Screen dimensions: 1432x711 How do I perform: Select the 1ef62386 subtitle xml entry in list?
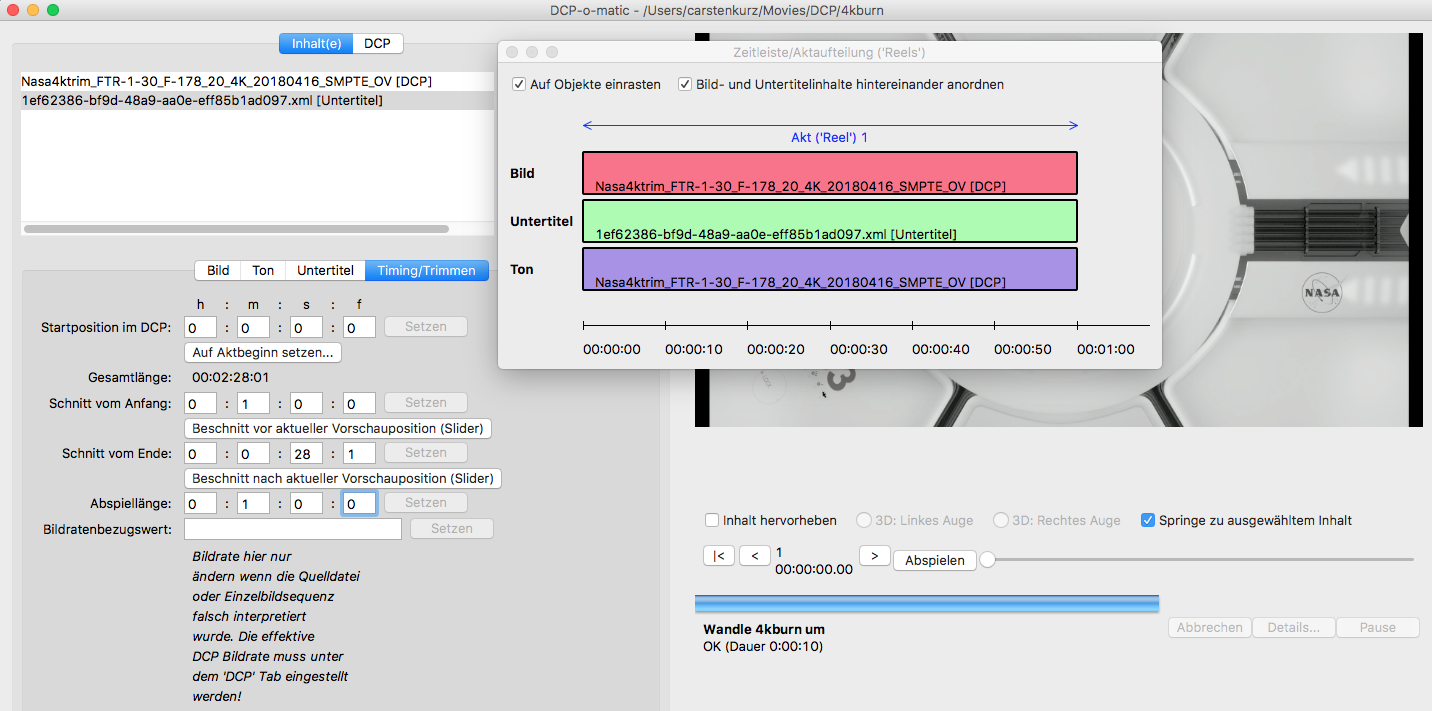point(257,100)
